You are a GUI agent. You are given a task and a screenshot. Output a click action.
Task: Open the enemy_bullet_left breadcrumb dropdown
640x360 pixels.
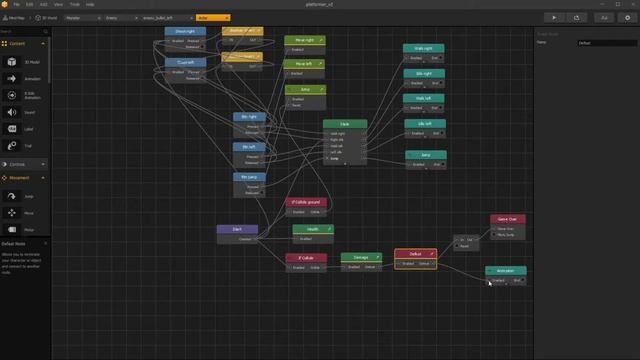[x=167, y=18]
